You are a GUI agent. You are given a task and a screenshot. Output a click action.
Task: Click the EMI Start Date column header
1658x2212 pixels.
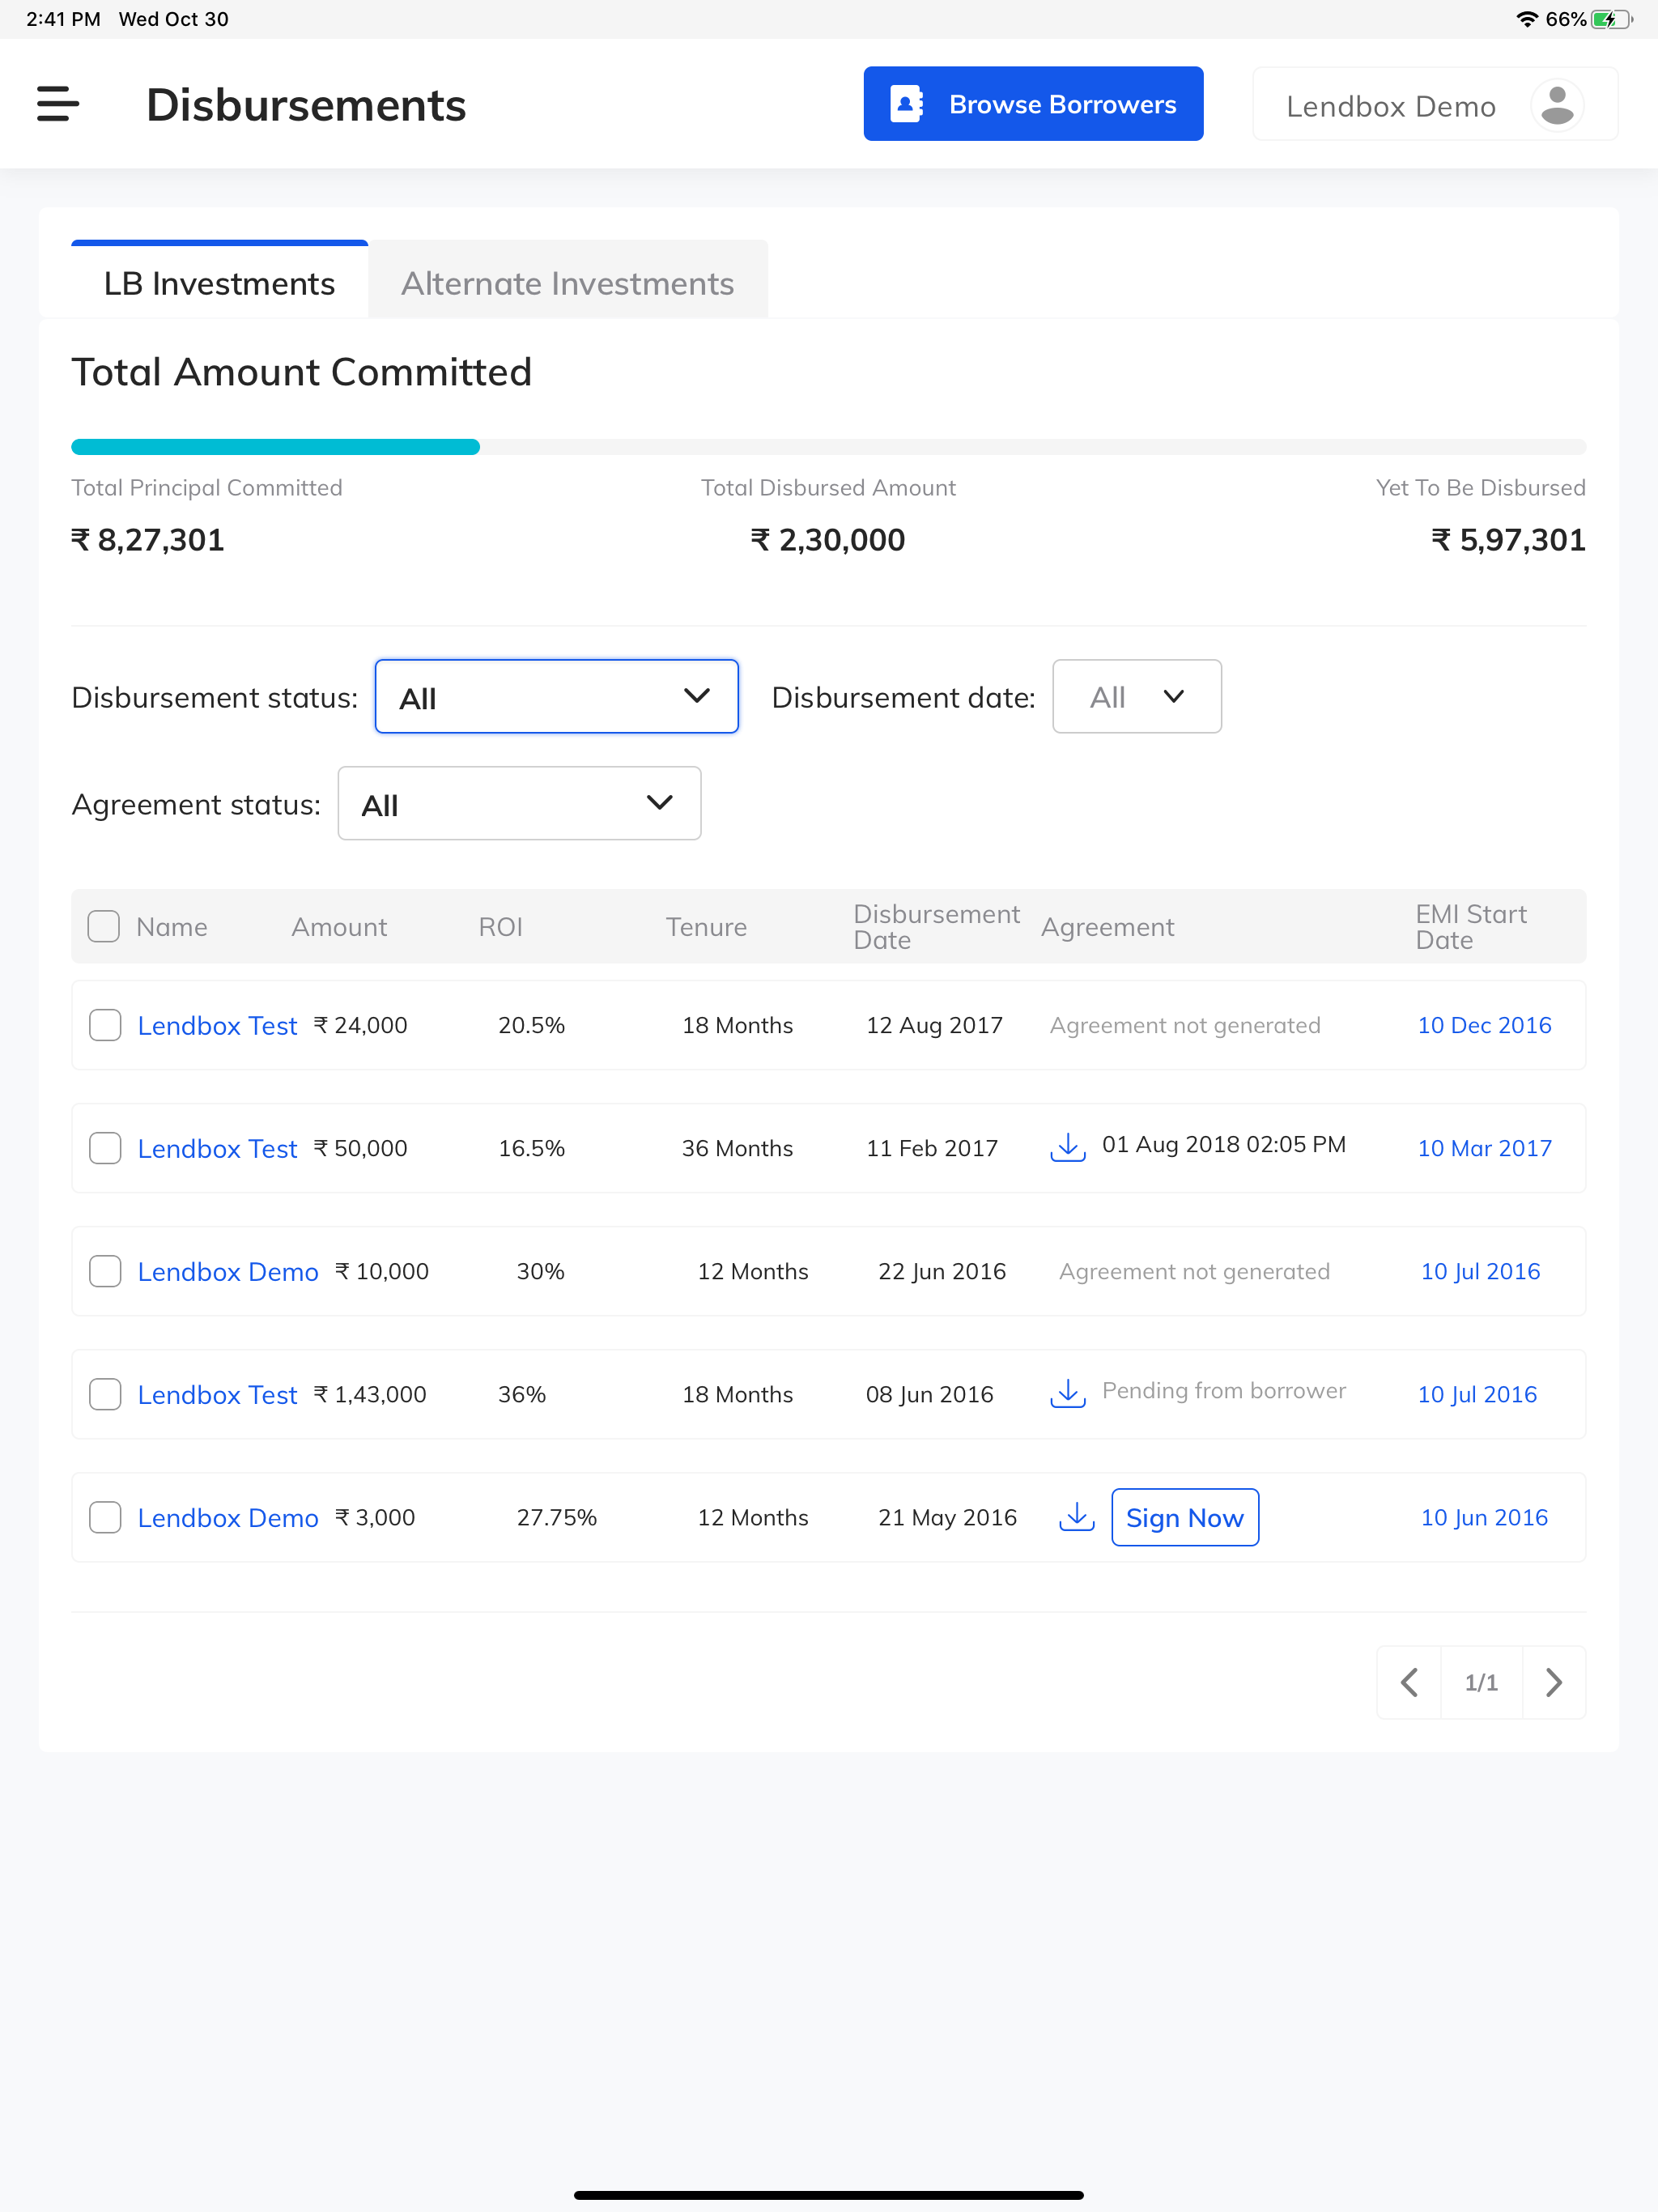(1471, 927)
